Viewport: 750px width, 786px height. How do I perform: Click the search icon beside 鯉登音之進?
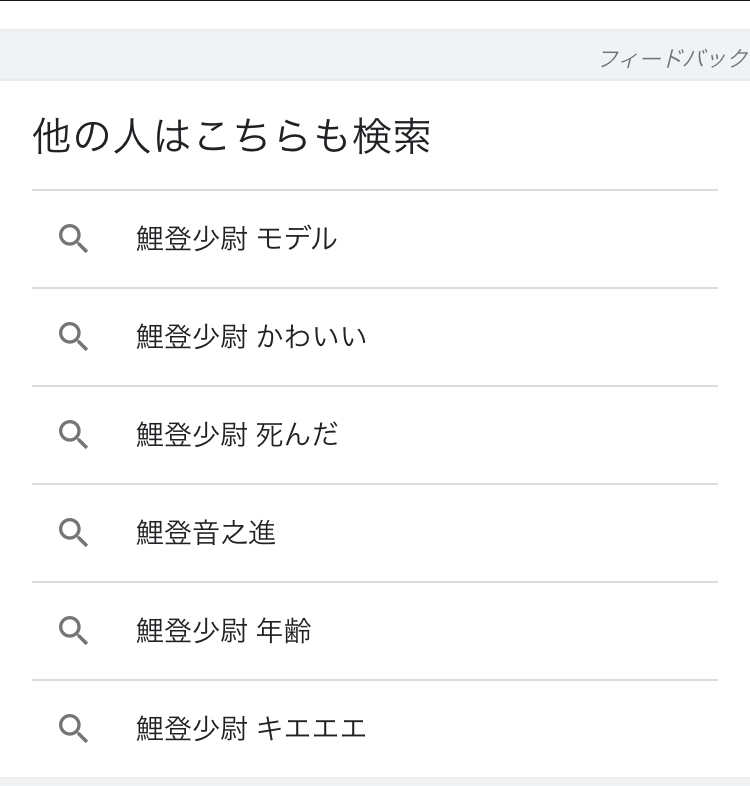[73, 533]
